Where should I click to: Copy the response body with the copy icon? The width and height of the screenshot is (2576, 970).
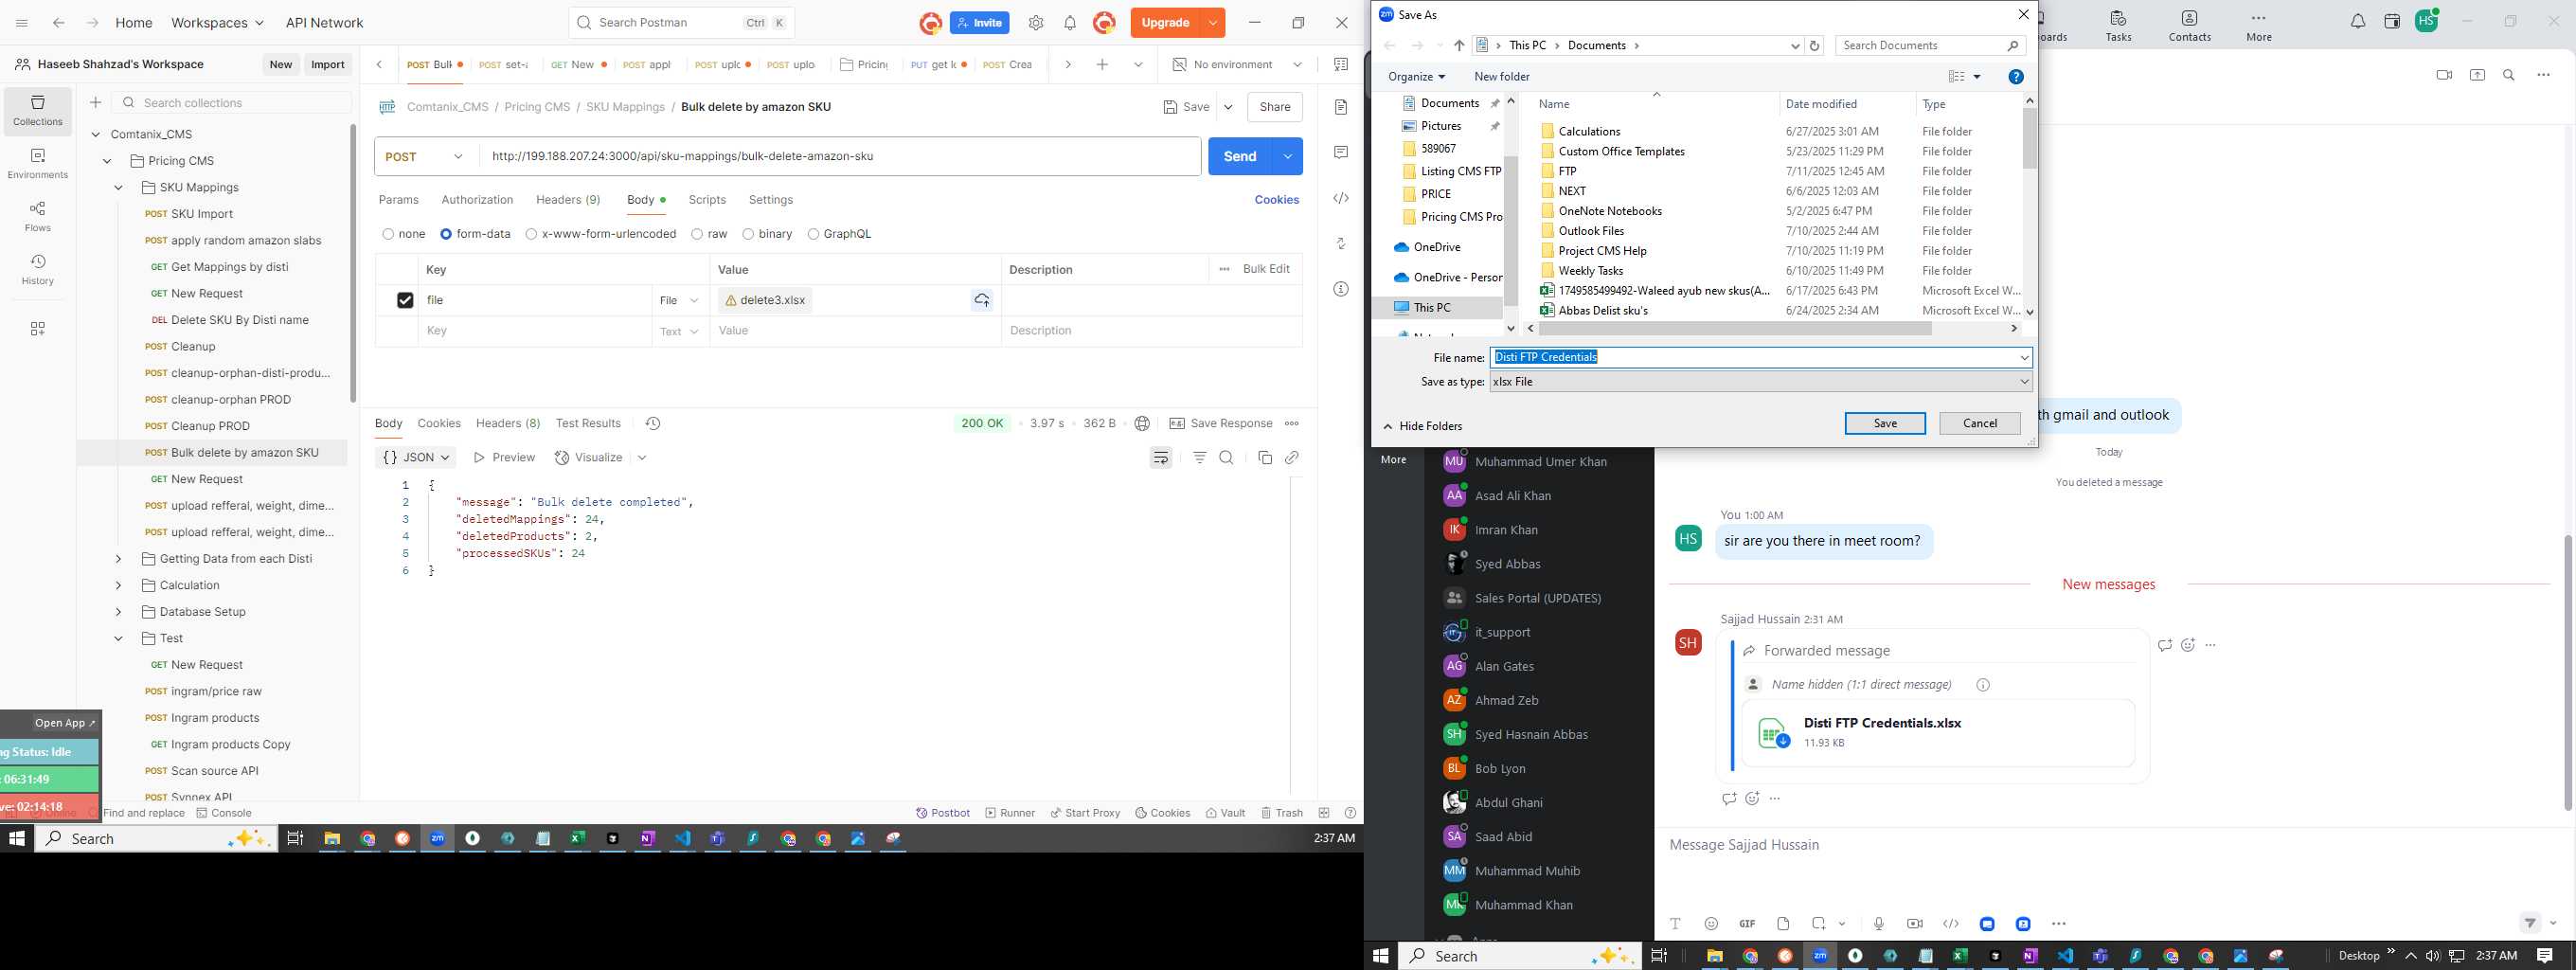tap(1265, 457)
